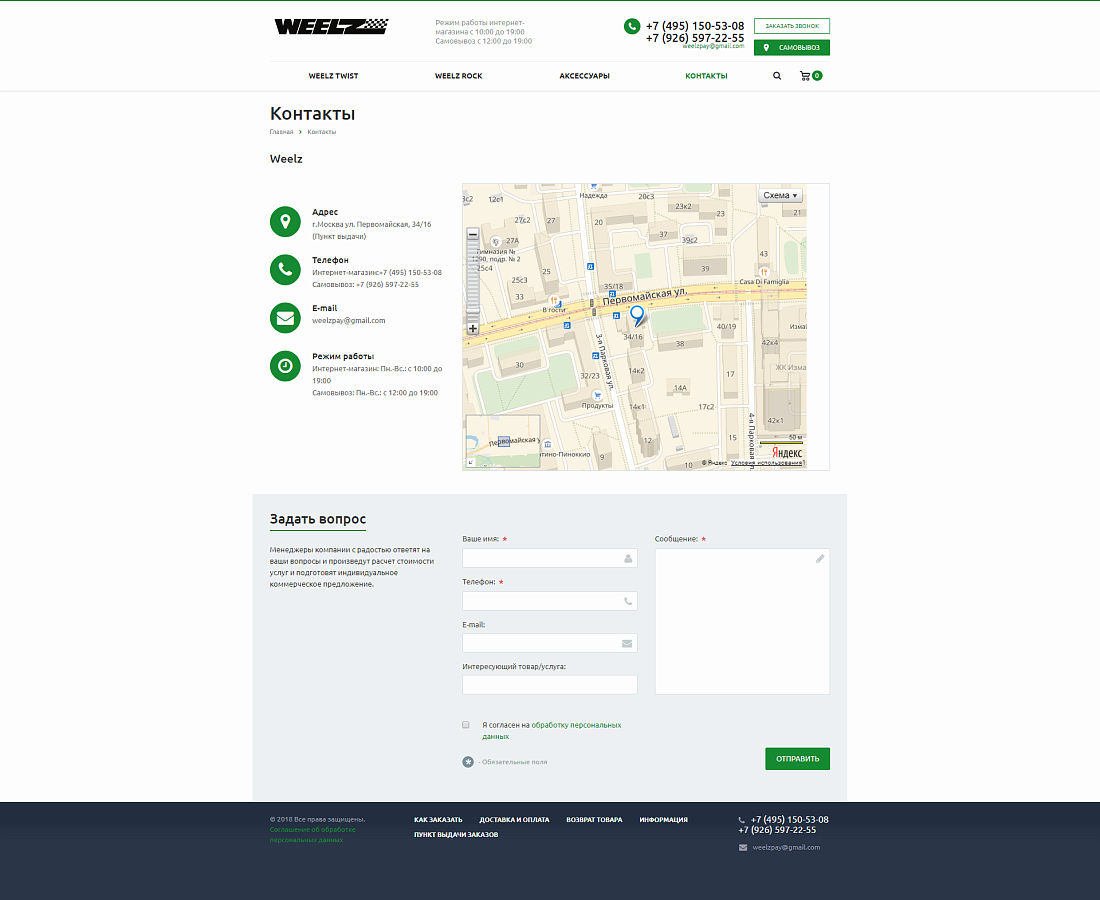Image resolution: width=1100 pixels, height=900 pixels.
Task: Open footer personal data agreement link
Action: pos(312,834)
